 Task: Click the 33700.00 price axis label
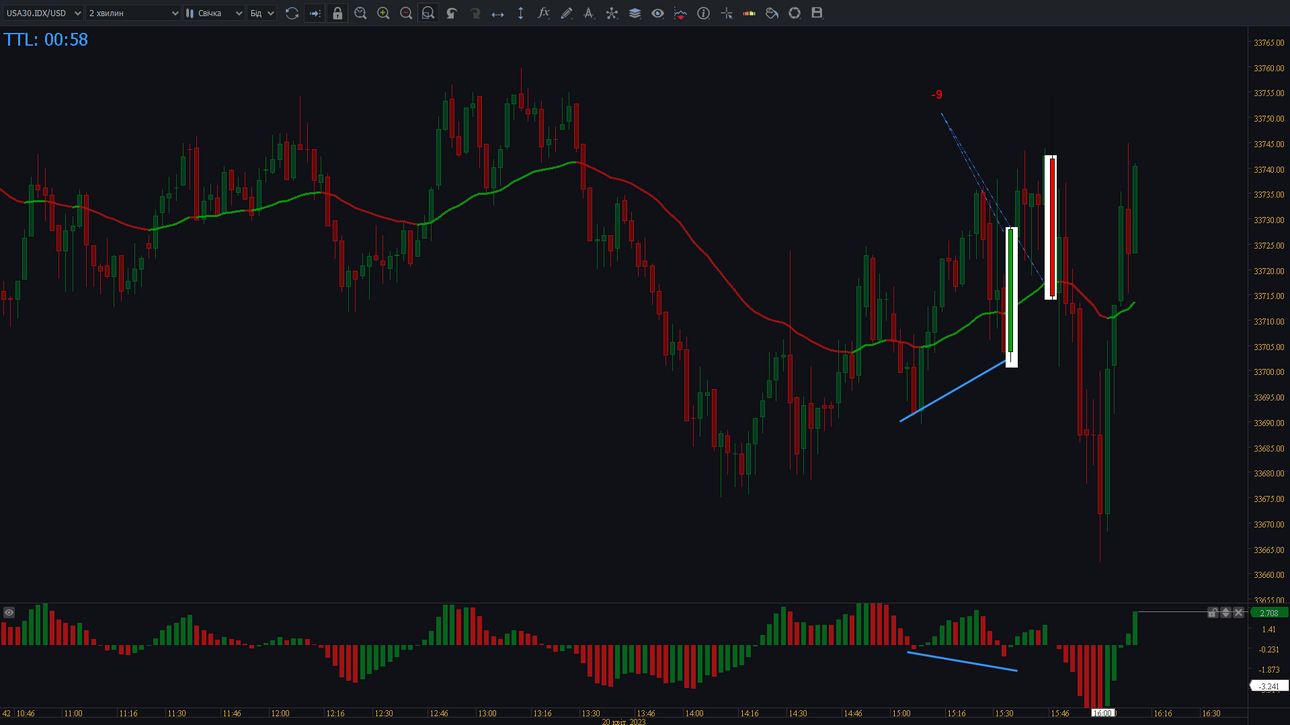1269,372
